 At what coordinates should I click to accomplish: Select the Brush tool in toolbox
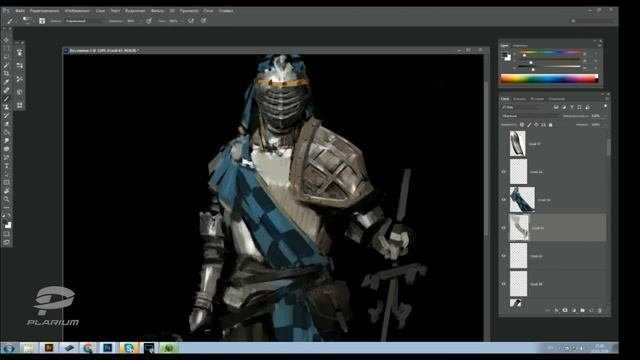click(x=6, y=98)
